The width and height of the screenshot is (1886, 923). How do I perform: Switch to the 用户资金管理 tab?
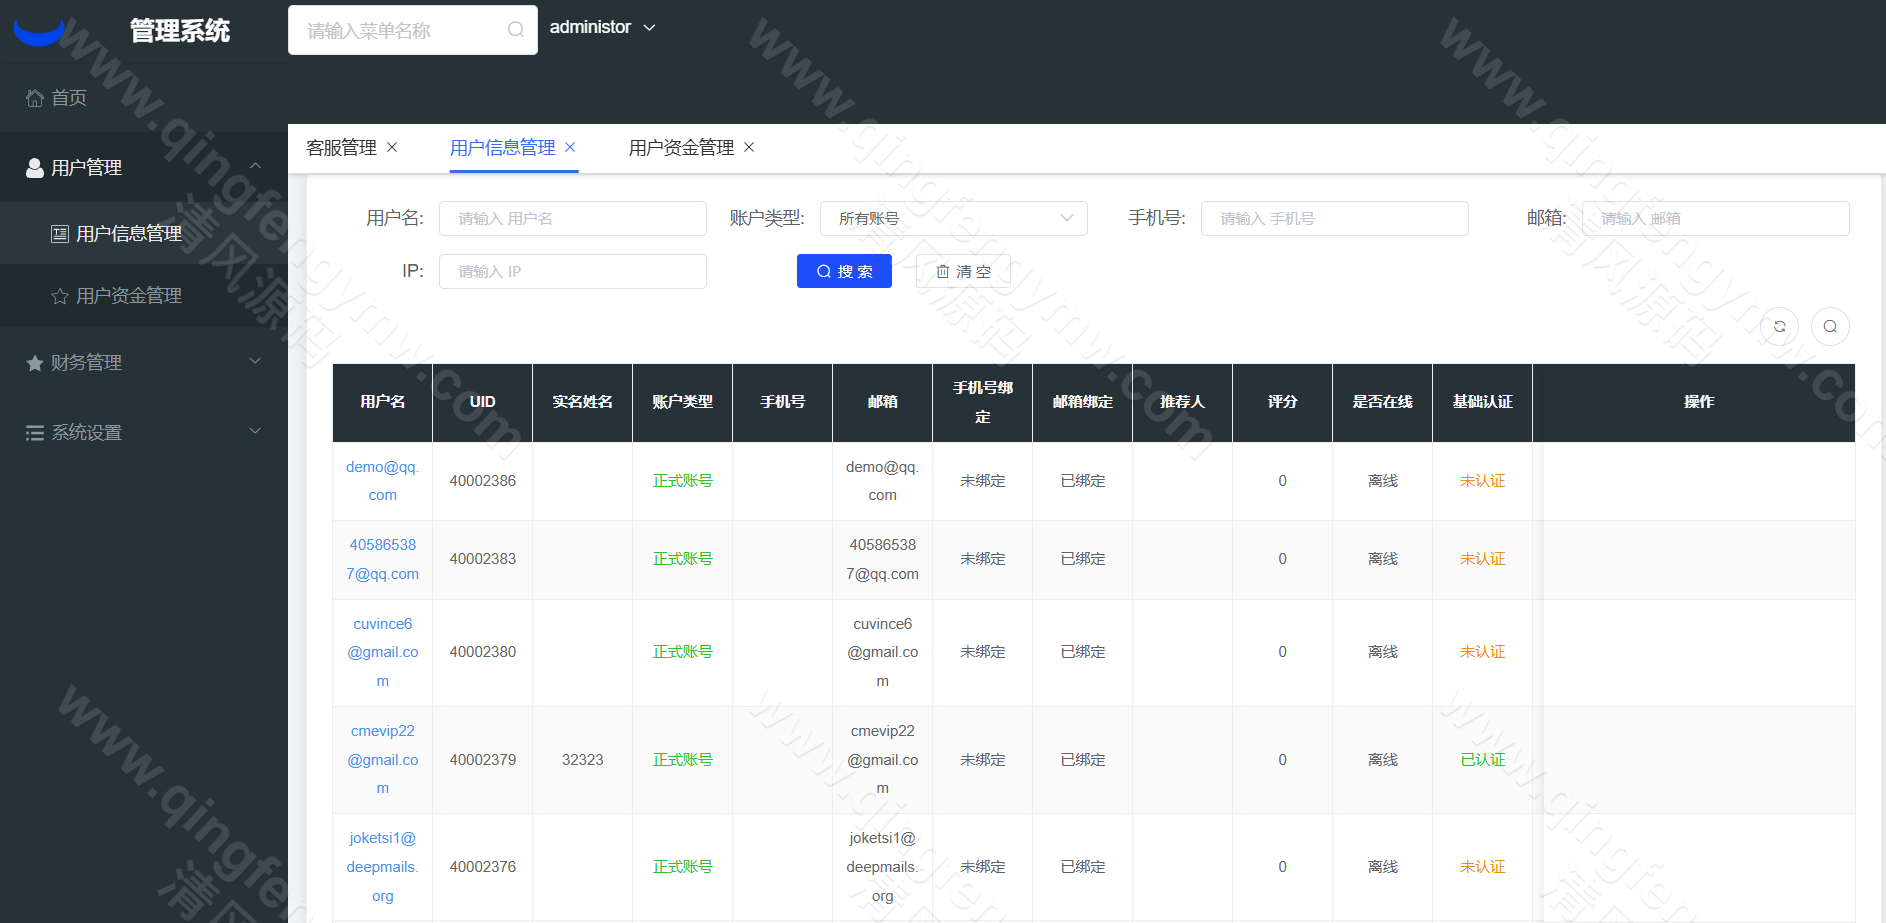point(681,148)
